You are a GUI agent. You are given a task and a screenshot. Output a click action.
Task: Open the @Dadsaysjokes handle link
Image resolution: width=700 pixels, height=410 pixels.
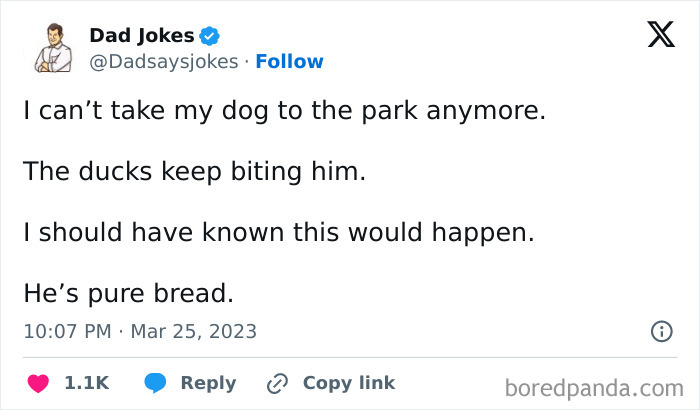(x=164, y=62)
